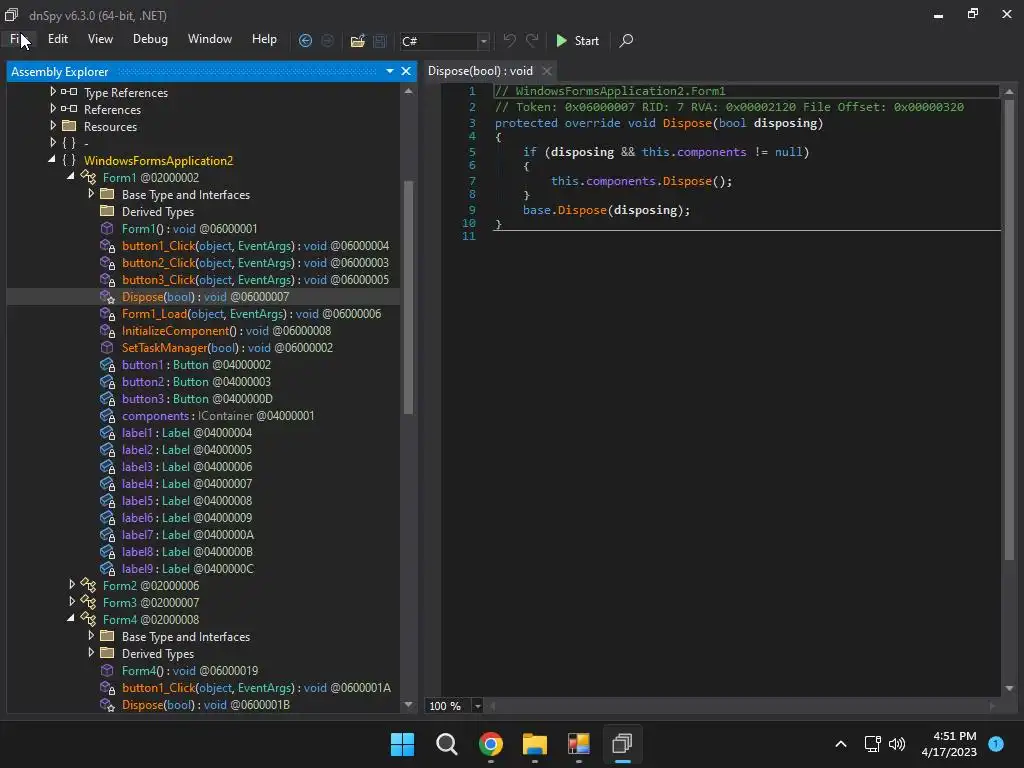Image resolution: width=1024 pixels, height=768 pixels.
Task: Click the icon next to SetTaskManager(bool)
Action: [107, 347]
